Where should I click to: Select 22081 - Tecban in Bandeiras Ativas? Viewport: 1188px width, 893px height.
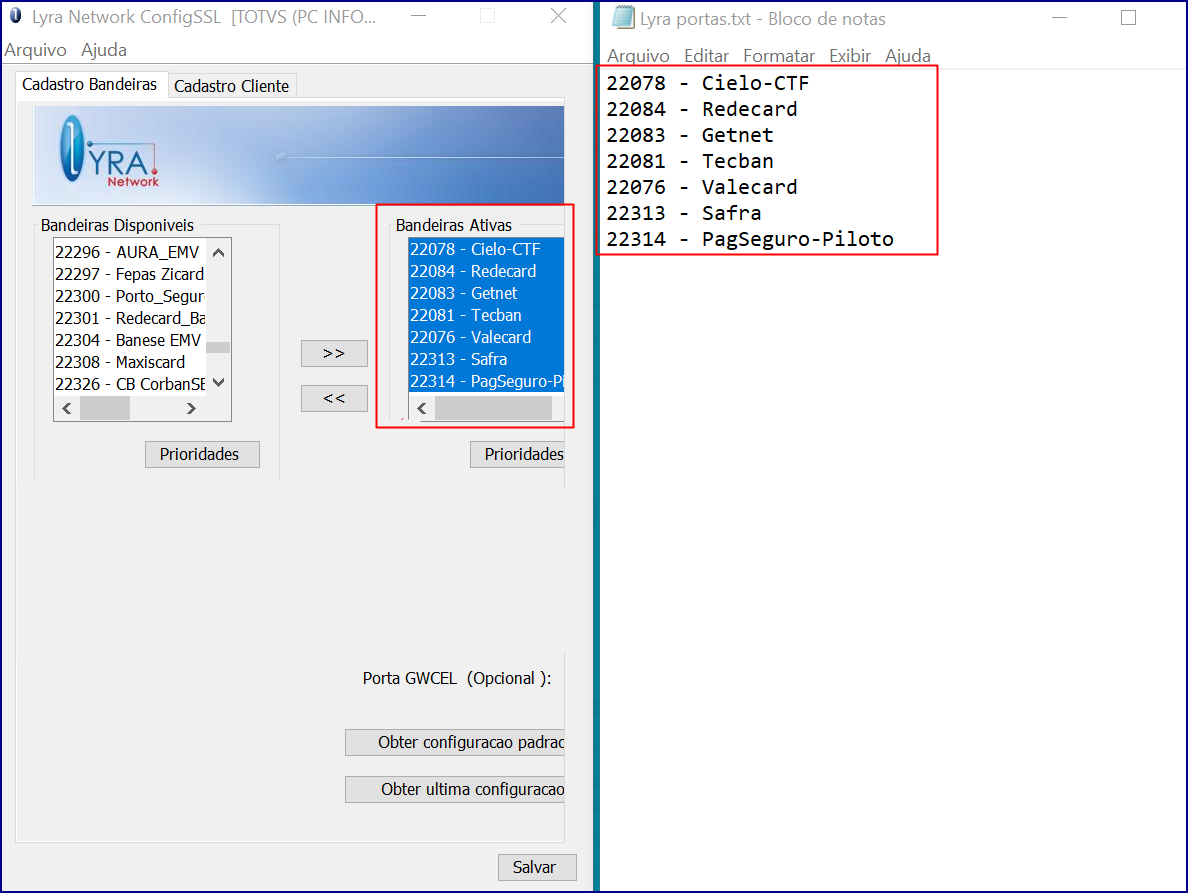[486, 315]
